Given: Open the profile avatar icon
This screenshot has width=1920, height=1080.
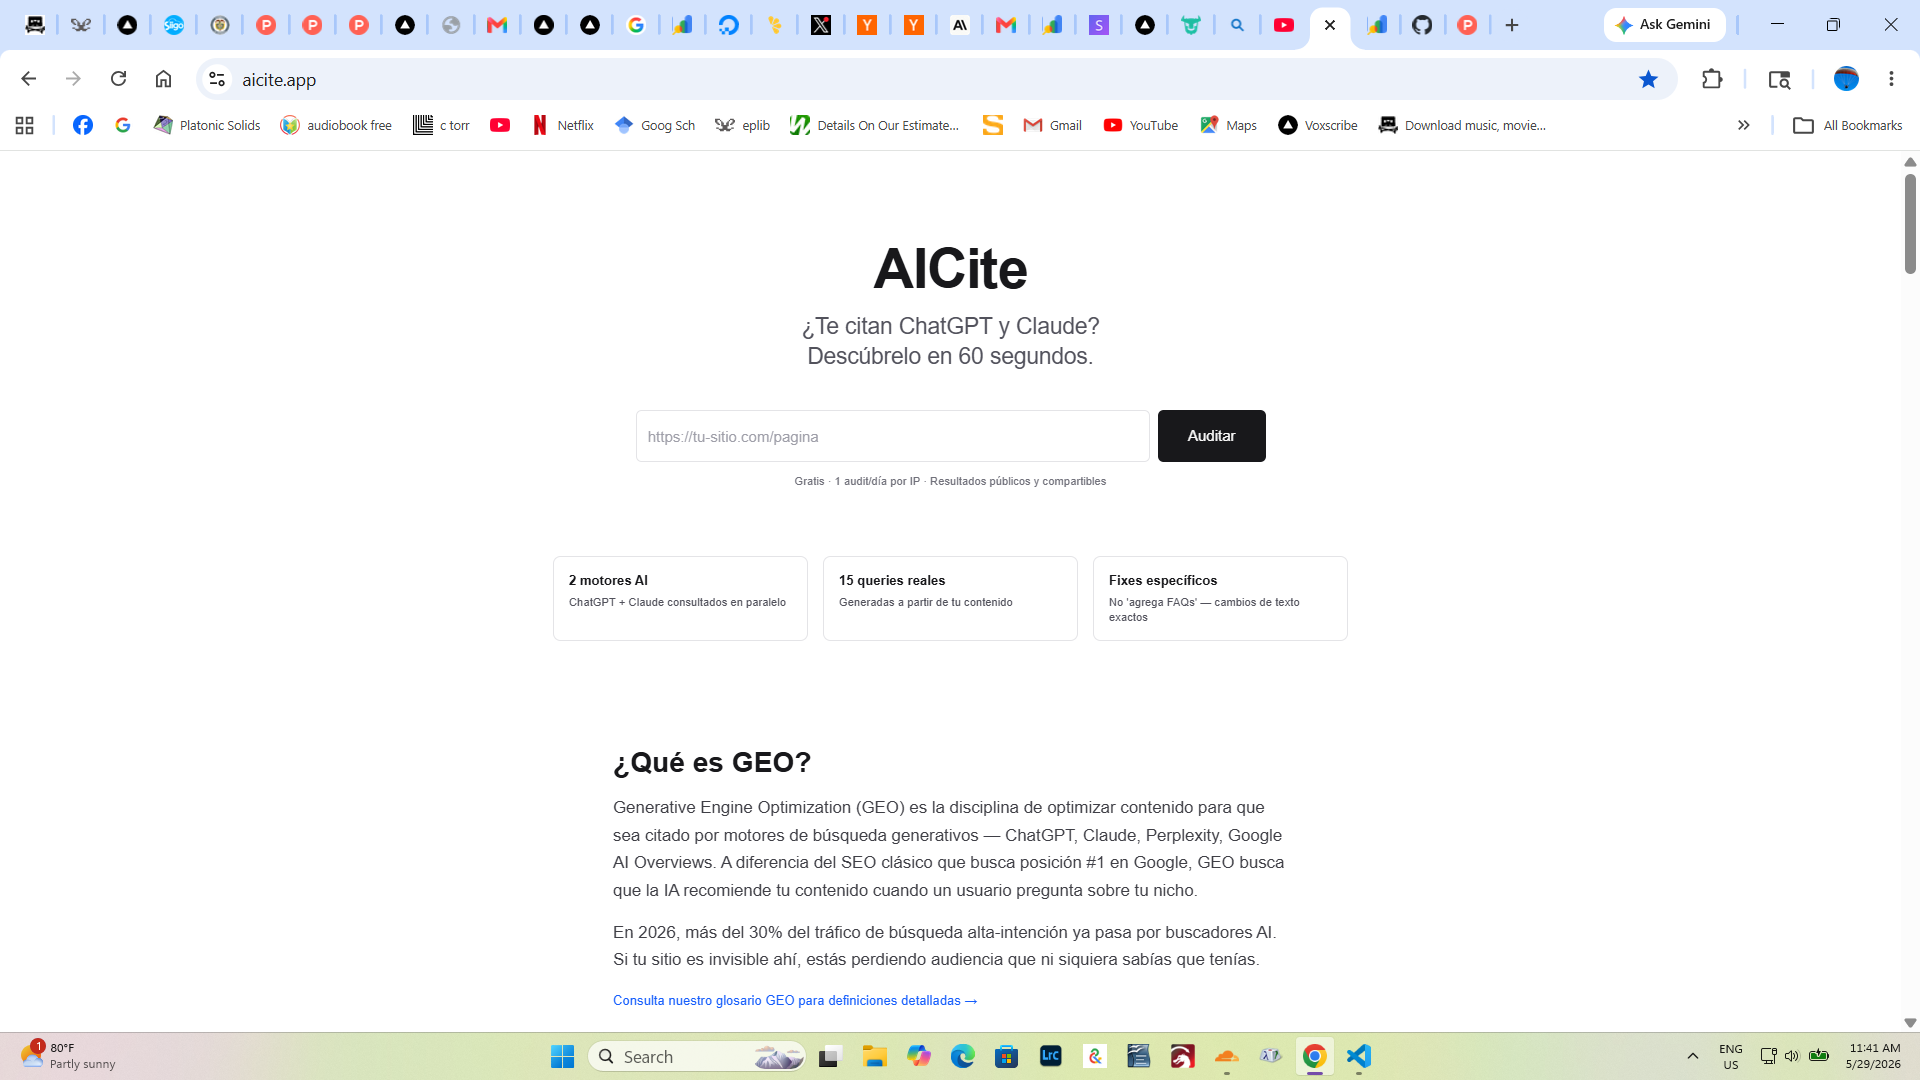Looking at the screenshot, I should click(1846, 79).
